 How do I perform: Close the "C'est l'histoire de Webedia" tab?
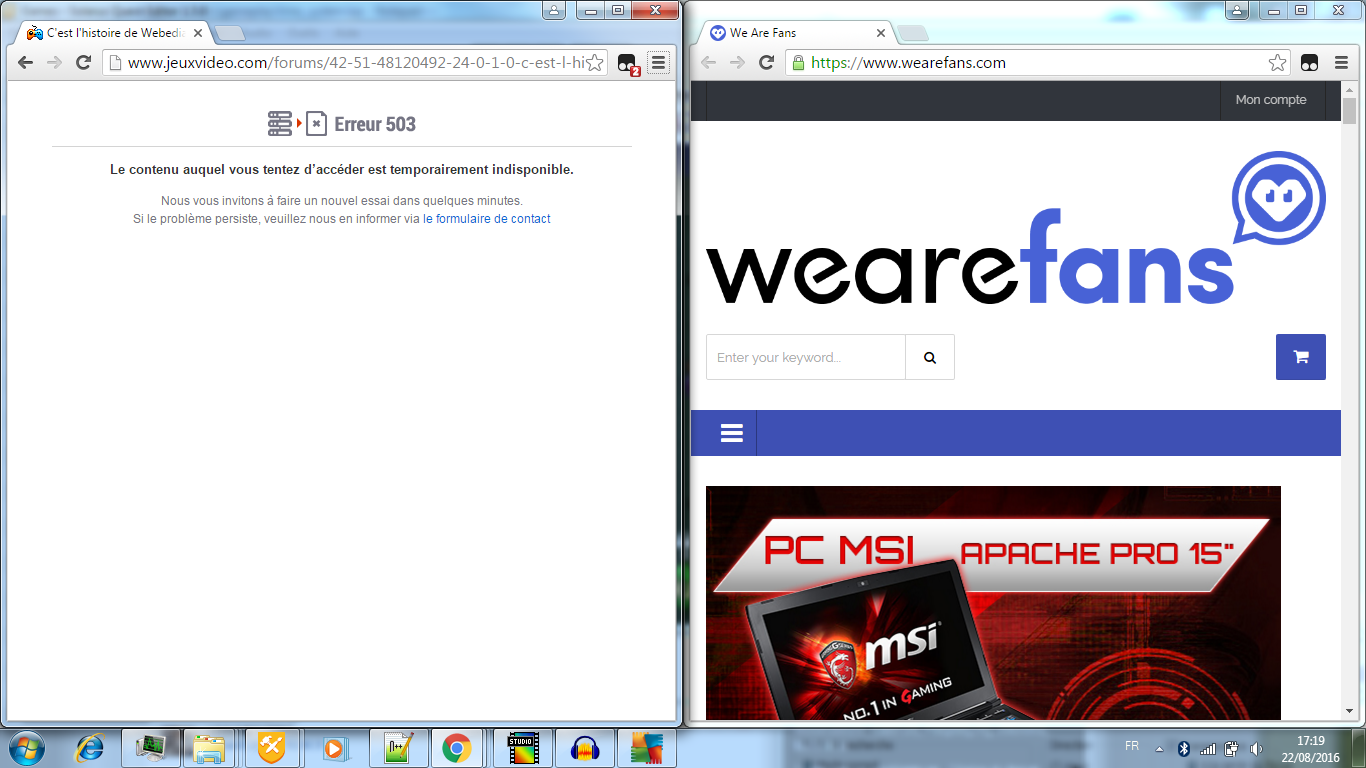click(198, 33)
